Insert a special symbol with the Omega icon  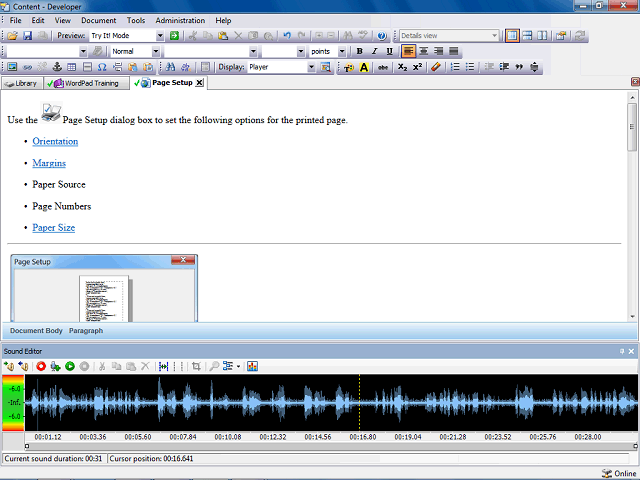pyautogui.click(x=102, y=67)
